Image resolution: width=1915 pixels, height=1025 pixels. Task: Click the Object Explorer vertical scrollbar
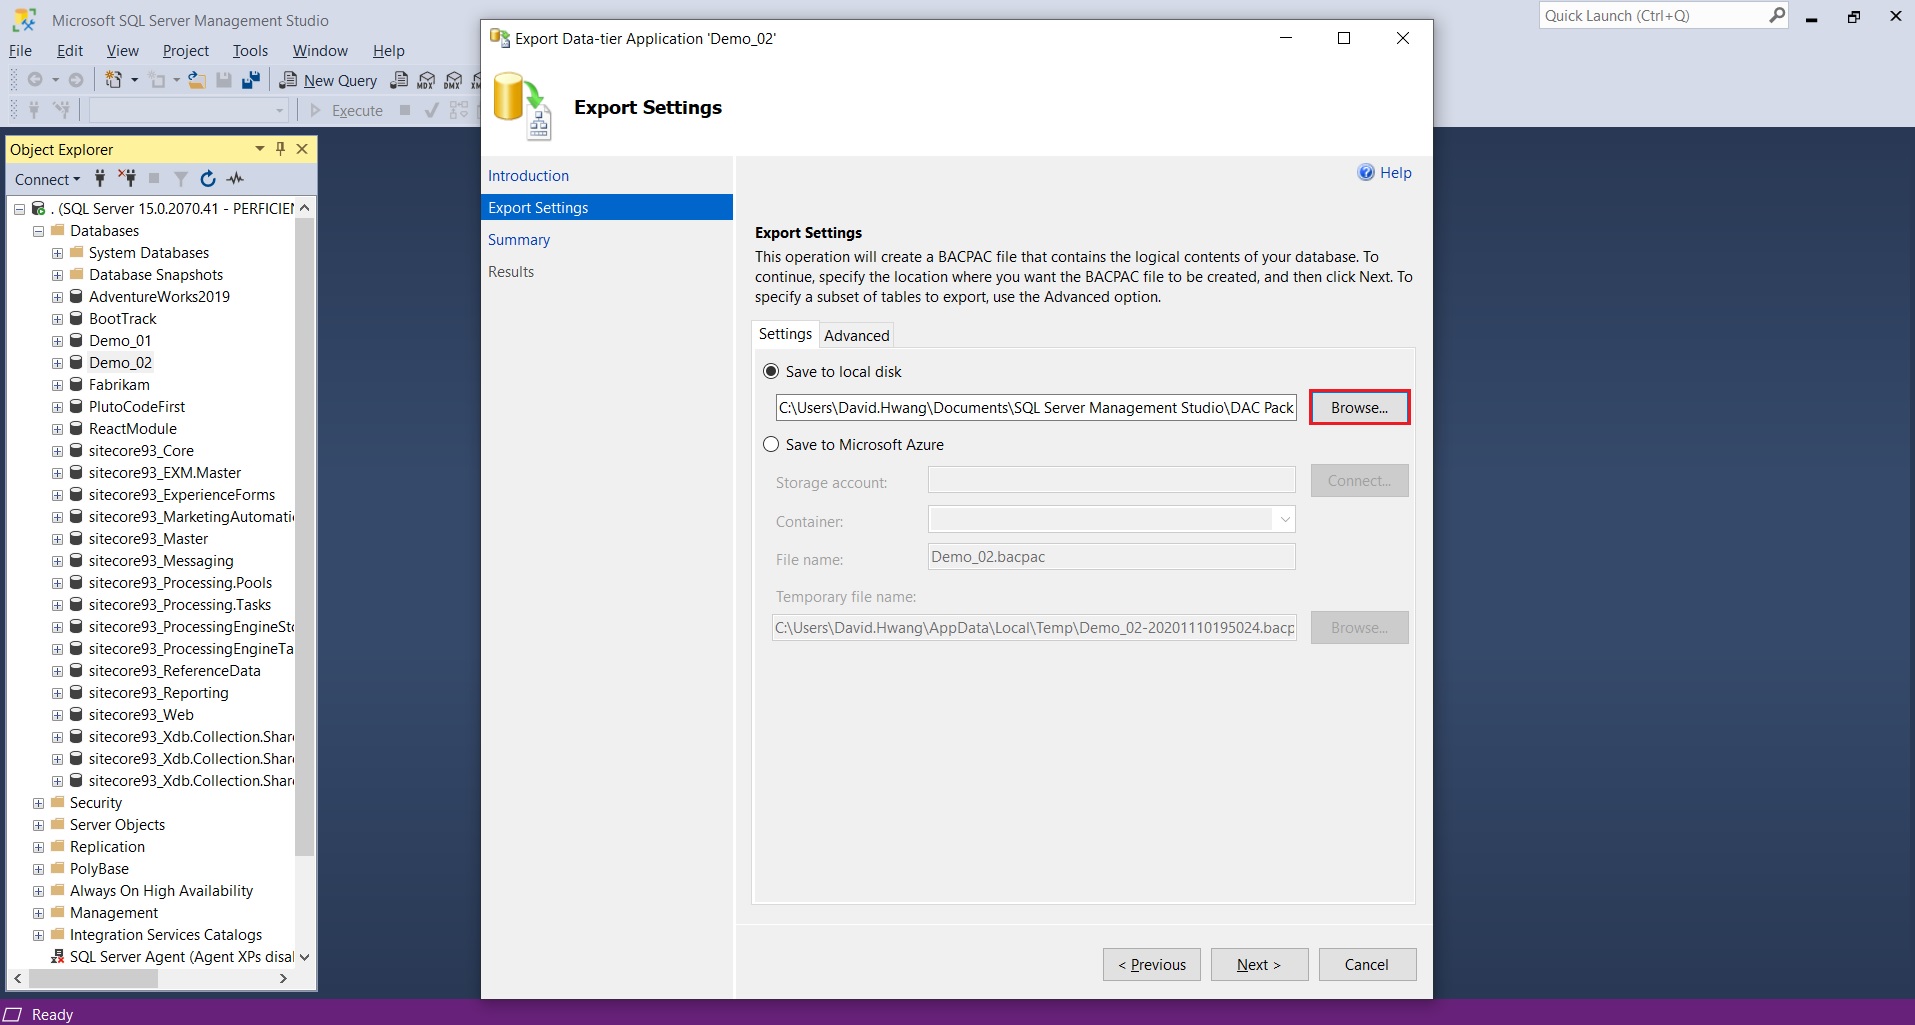305,535
